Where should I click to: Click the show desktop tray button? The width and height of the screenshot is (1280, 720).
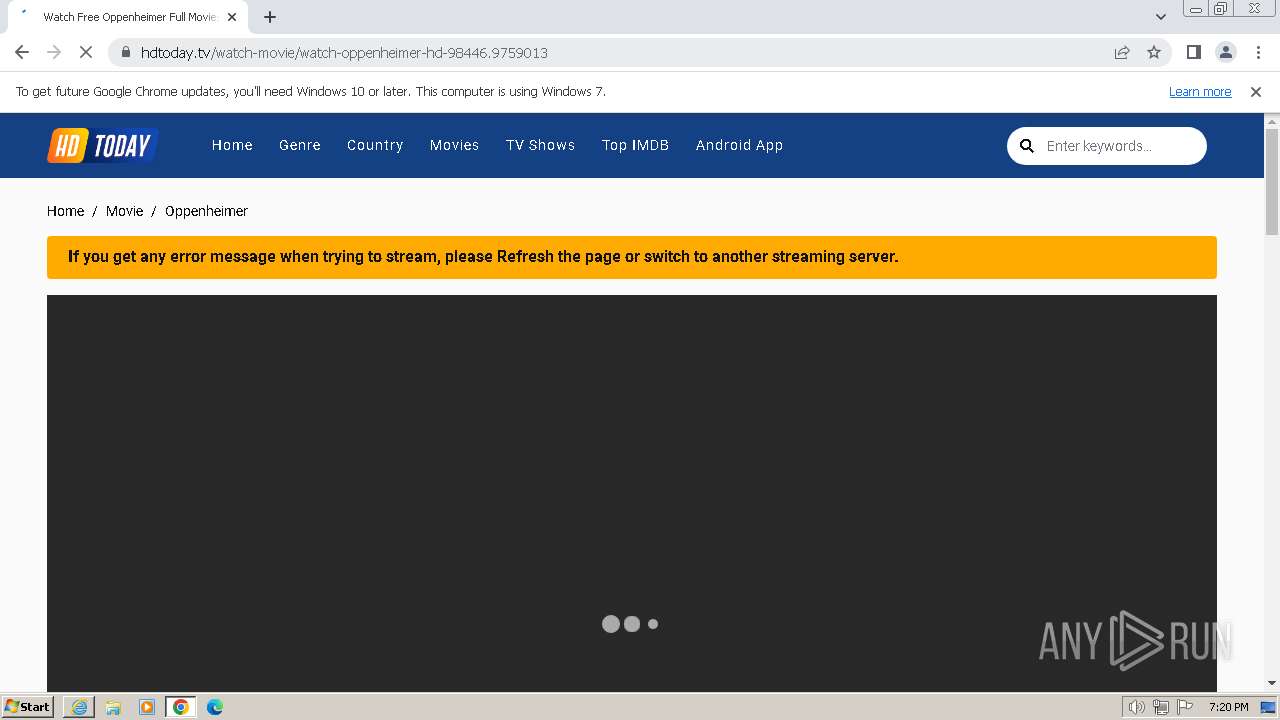click(x=1269, y=707)
